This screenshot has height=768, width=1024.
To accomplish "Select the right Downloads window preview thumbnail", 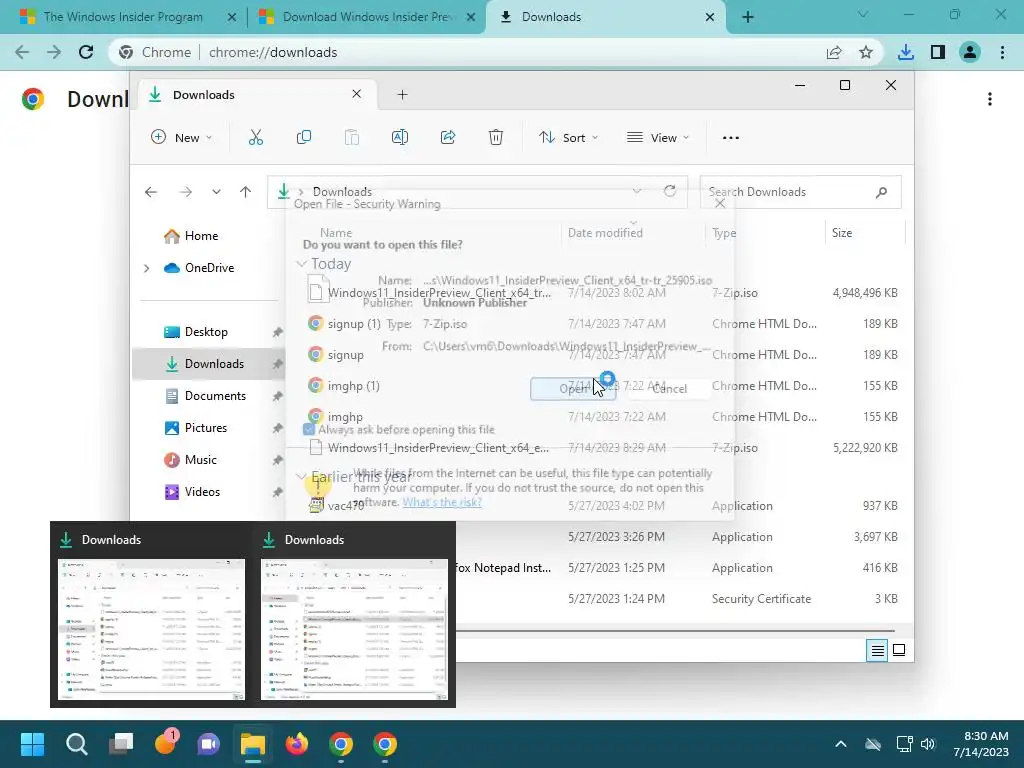I will tap(355, 629).
